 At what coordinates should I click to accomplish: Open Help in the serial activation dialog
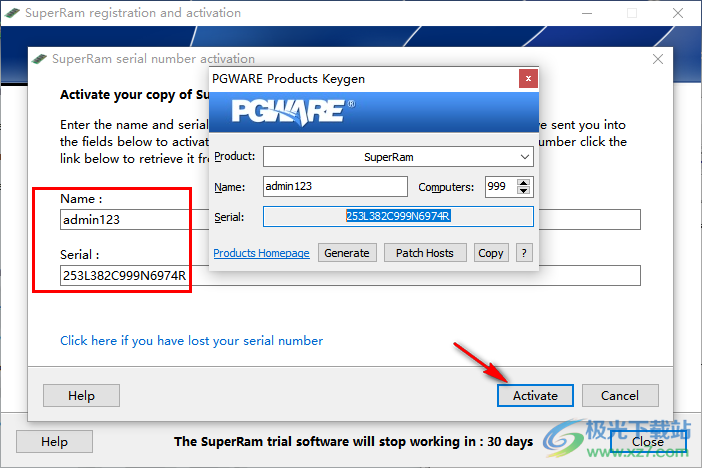[81, 395]
